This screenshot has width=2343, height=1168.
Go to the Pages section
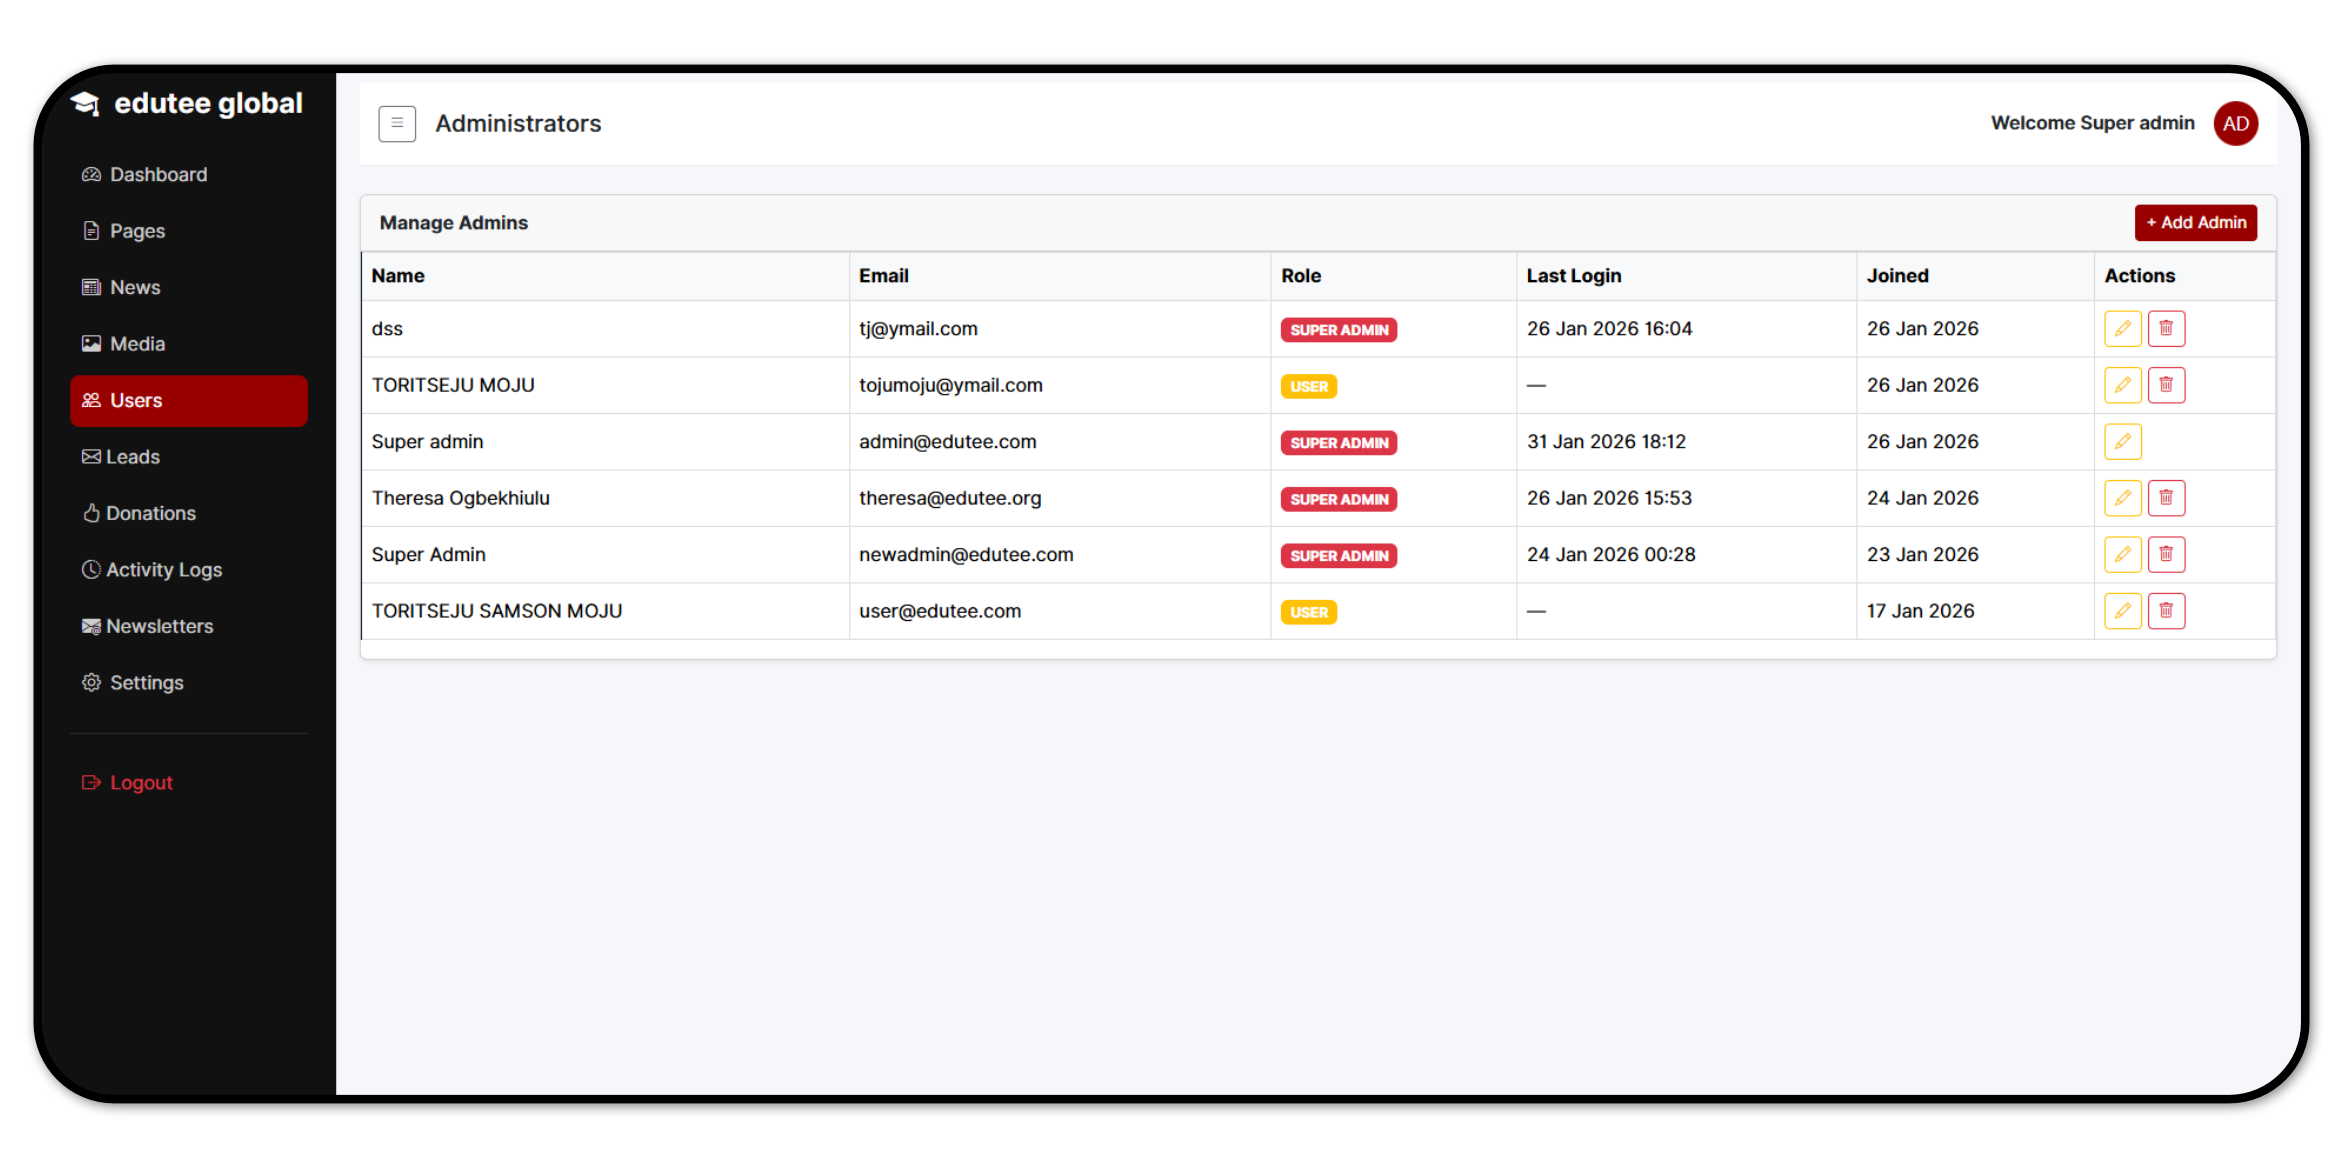coord(137,231)
